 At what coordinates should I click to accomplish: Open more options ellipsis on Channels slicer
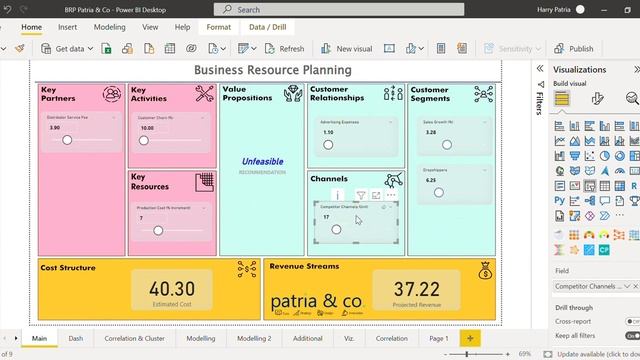391,195
